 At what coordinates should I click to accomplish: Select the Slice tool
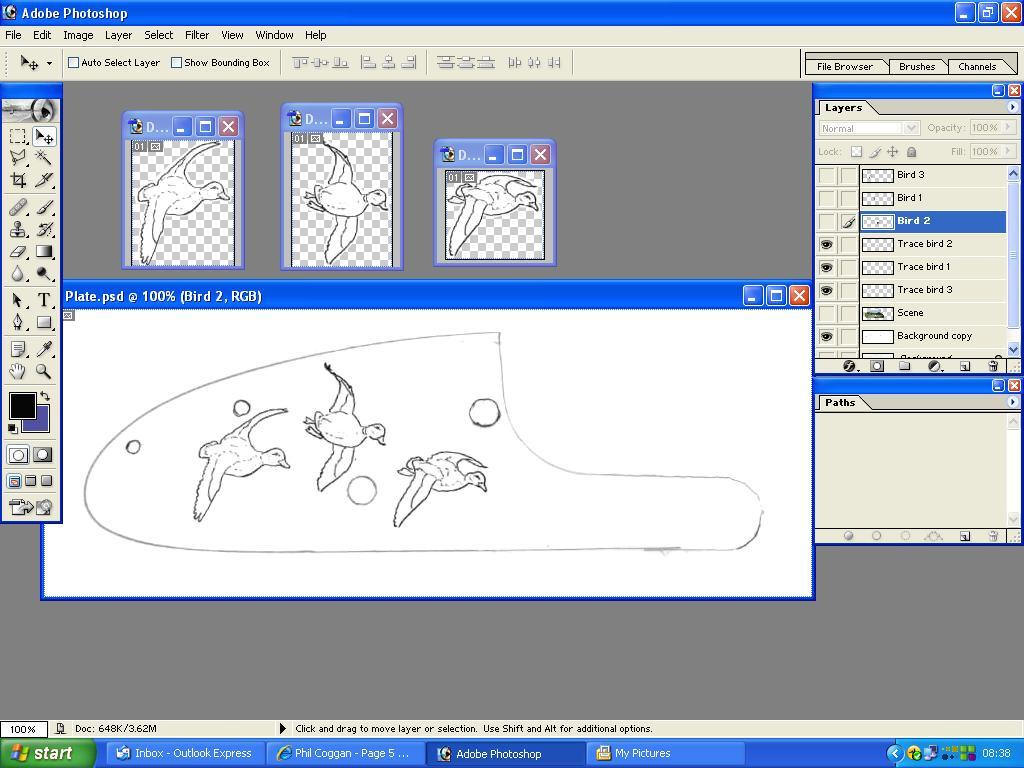click(x=44, y=179)
